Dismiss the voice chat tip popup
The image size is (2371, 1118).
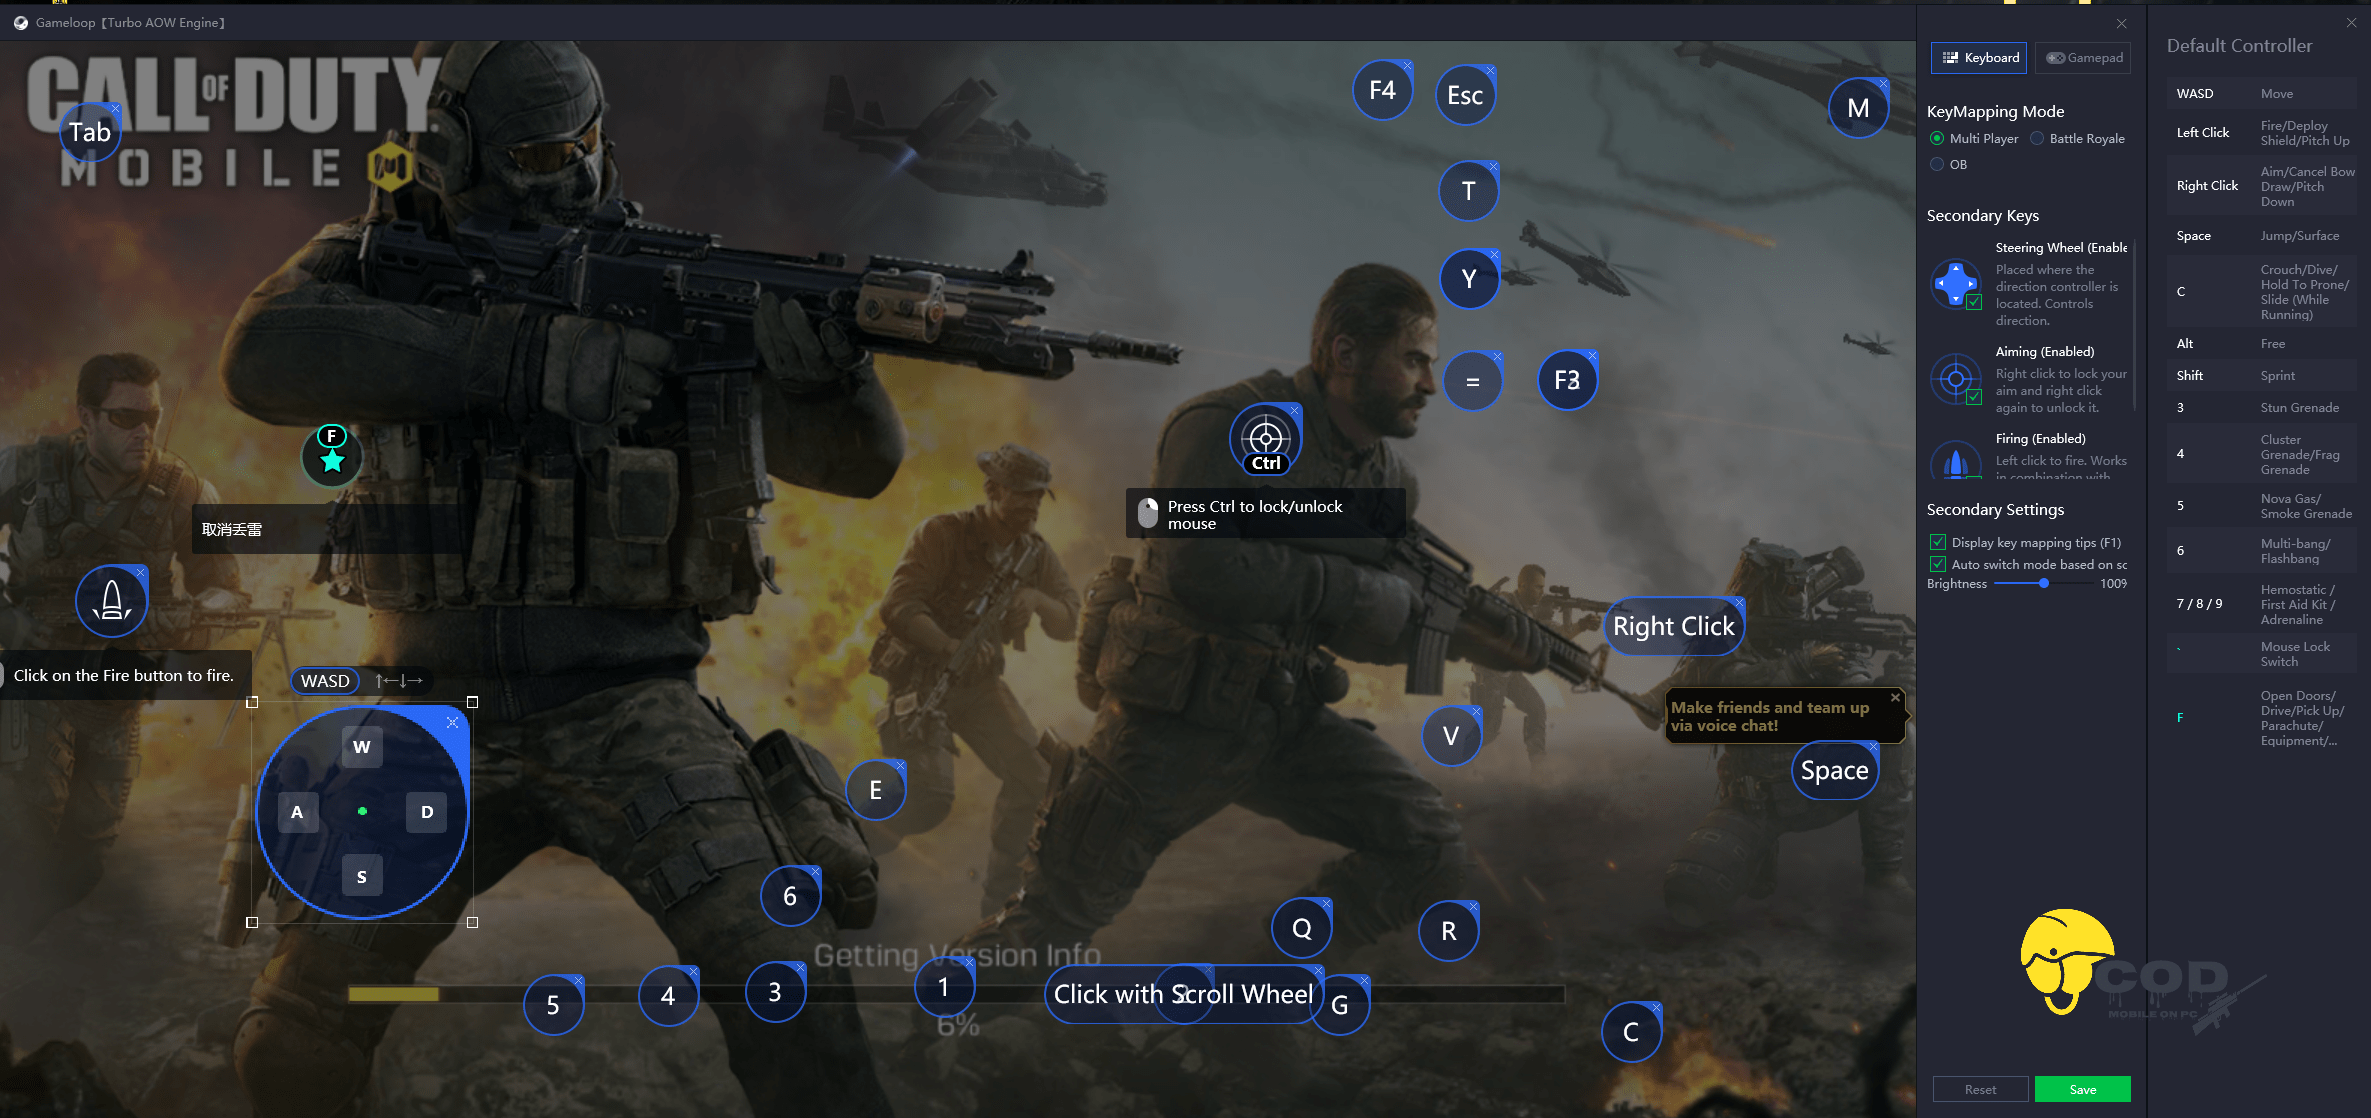coord(1895,697)
